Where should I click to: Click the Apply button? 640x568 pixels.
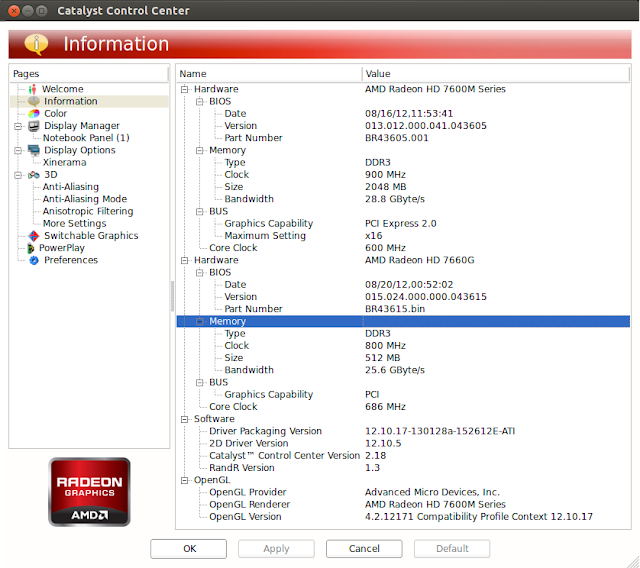point(276,548)
